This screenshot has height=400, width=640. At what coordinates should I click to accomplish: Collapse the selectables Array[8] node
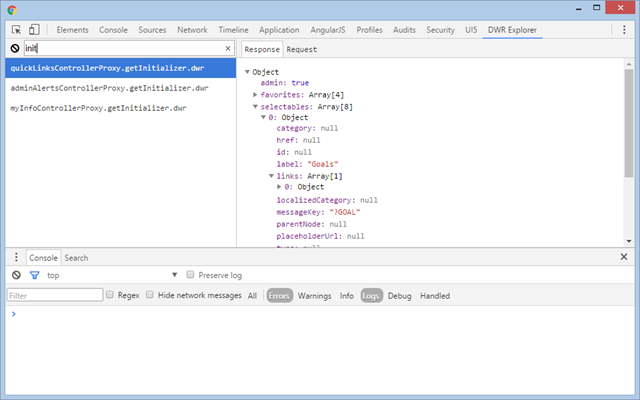256,106
